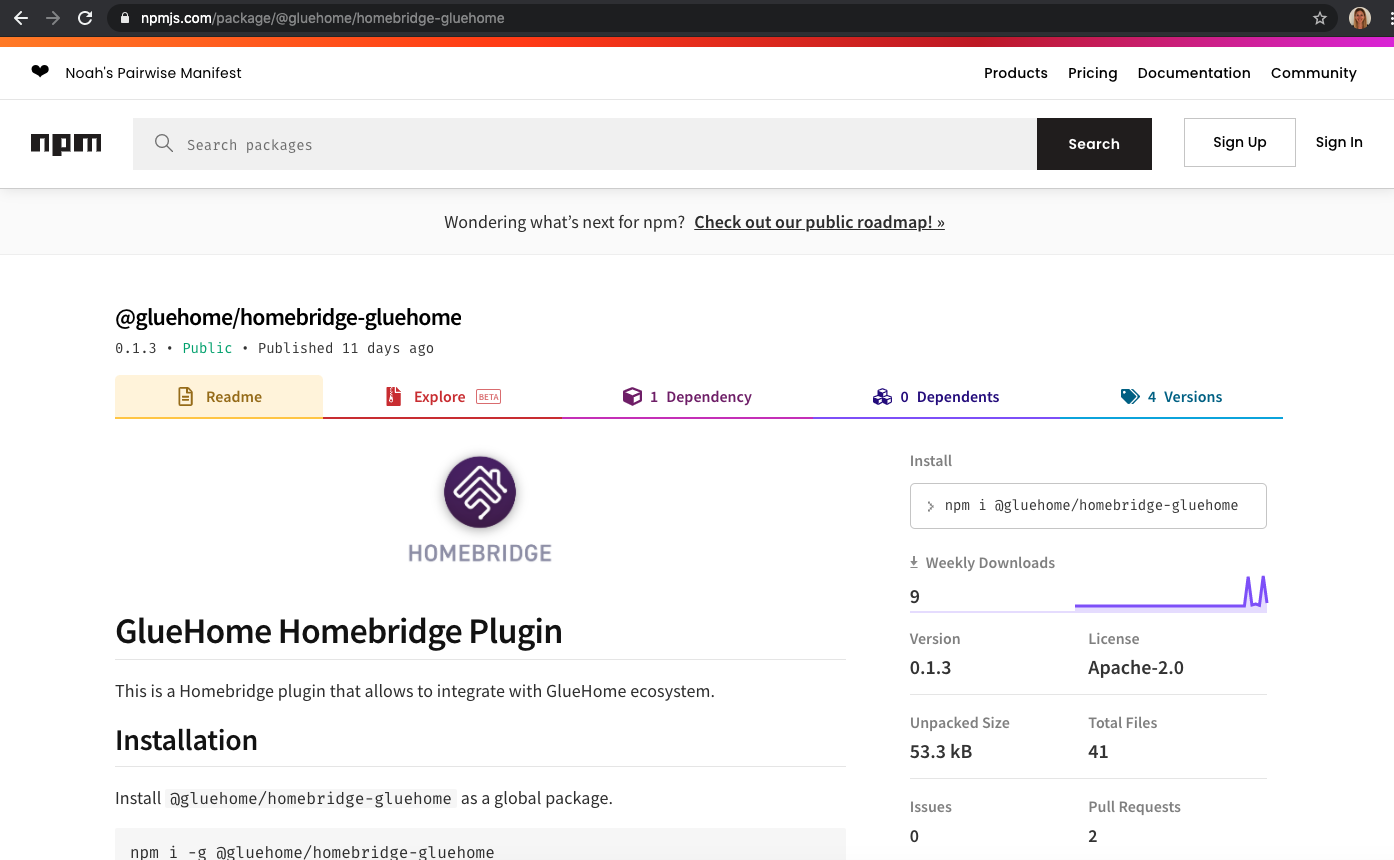This screenshot has width=1394, height=860.
Task: Switch to the Explore BETA tab
Action: tap(443, 397)
